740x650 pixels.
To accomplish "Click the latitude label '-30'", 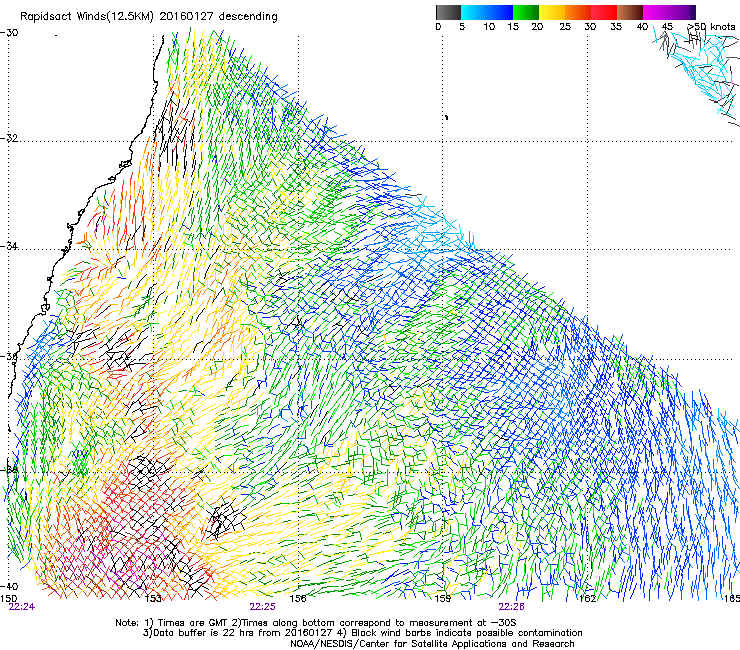I will tap(9, 33).
